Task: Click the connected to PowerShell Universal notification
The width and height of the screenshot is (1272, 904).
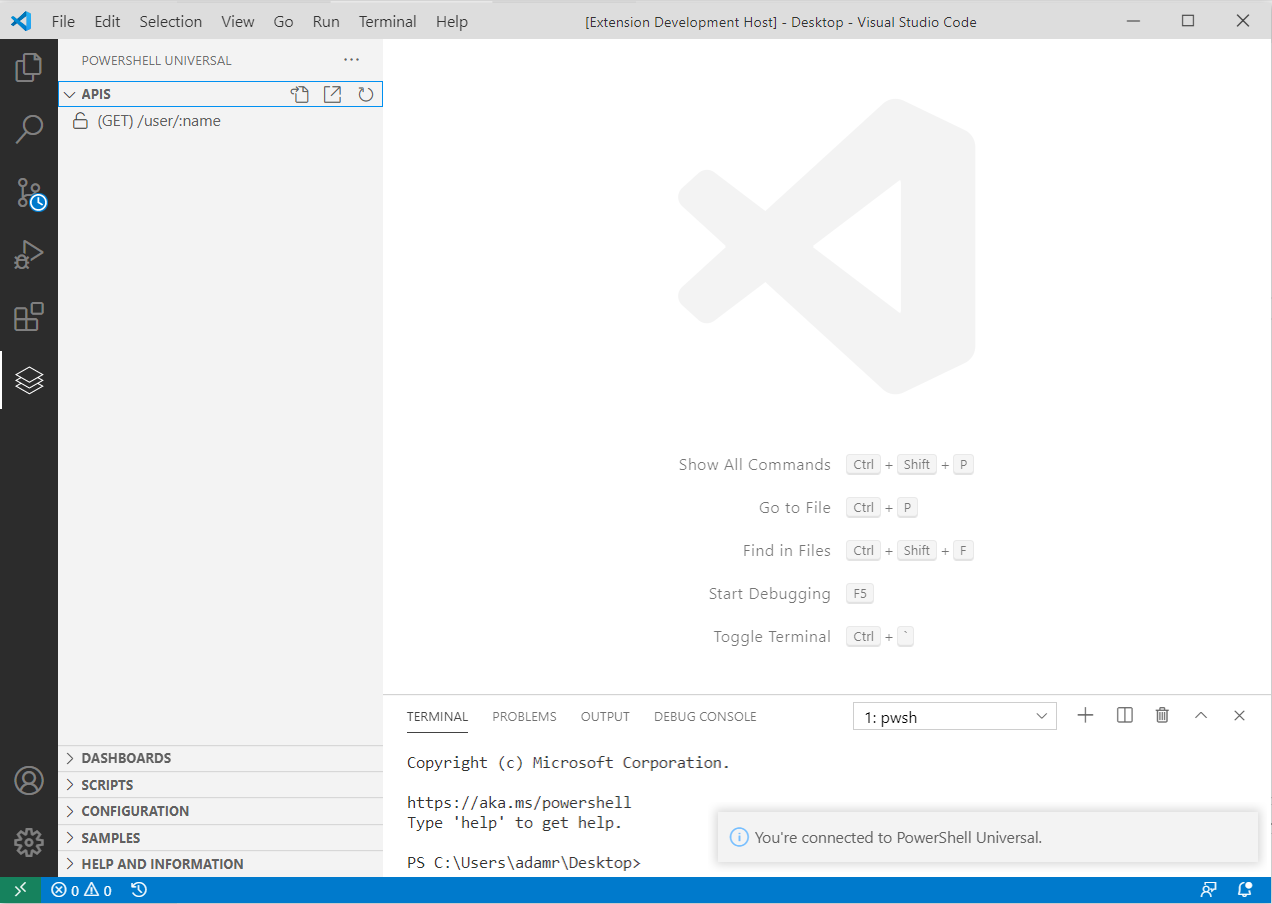Action: [x=987, y=837]
